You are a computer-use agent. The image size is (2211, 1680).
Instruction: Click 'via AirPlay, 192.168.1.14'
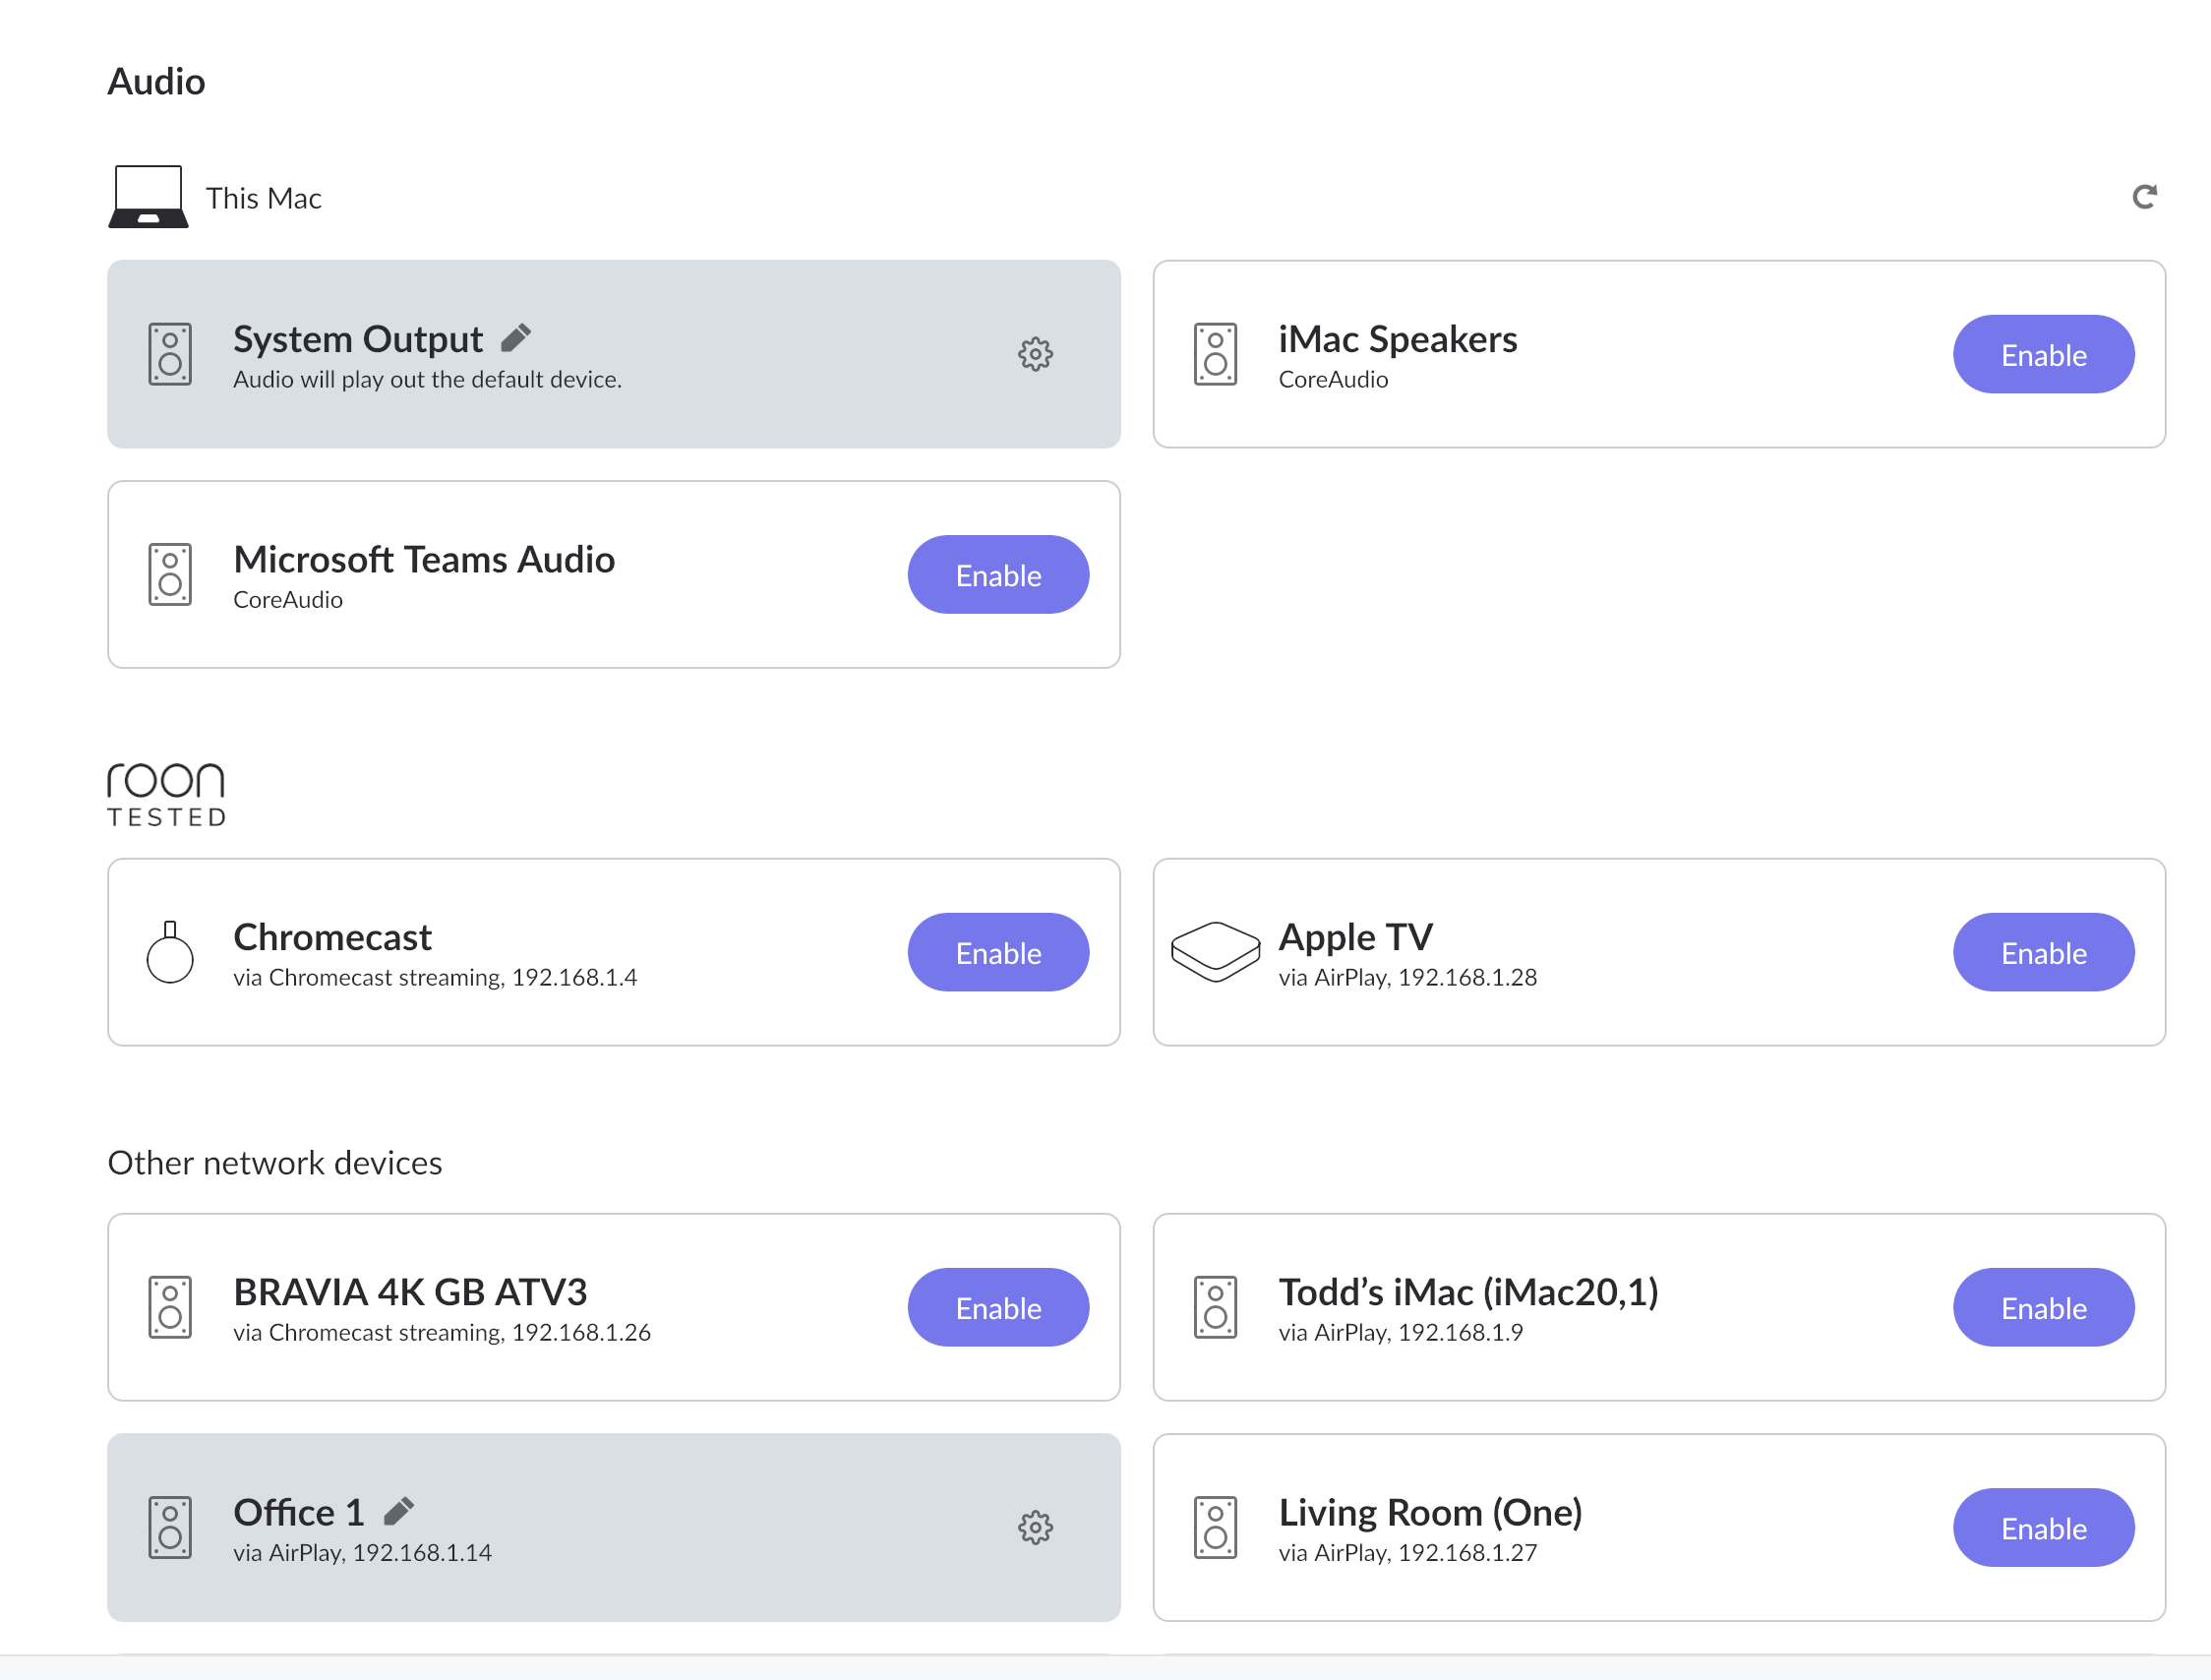pos(363,1553)
